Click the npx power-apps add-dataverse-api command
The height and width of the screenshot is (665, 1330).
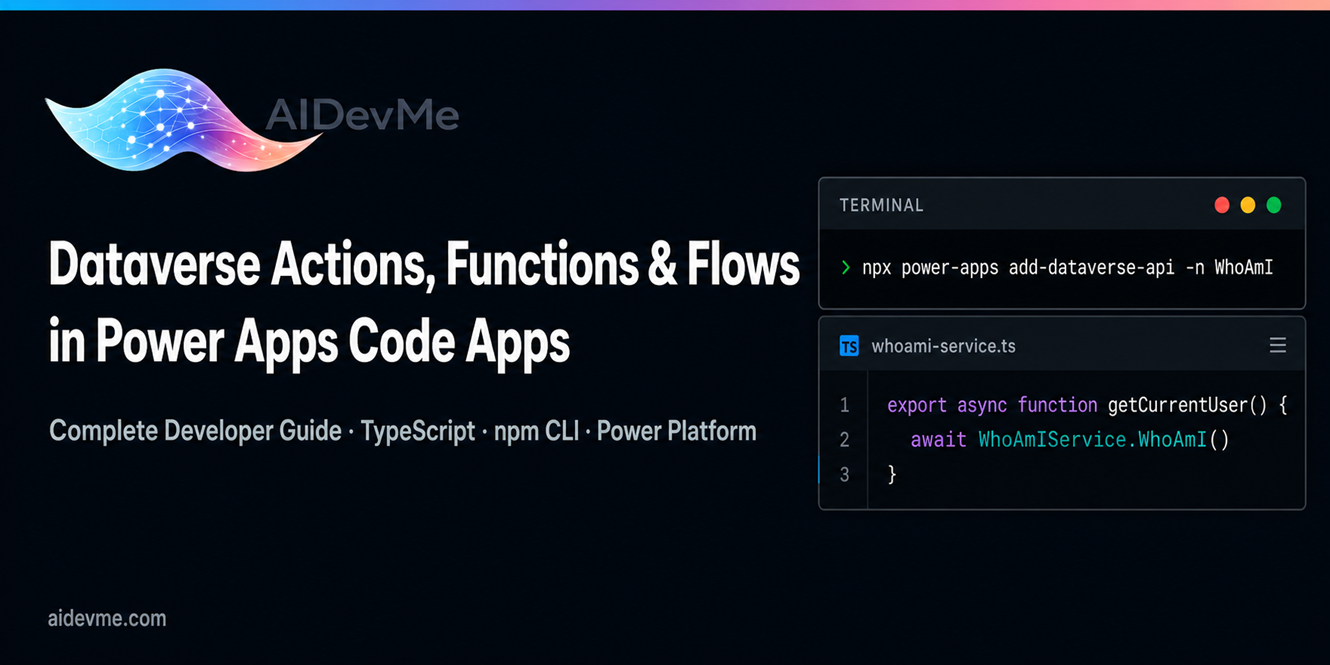pyautogui.click(x=1067, y=268)
